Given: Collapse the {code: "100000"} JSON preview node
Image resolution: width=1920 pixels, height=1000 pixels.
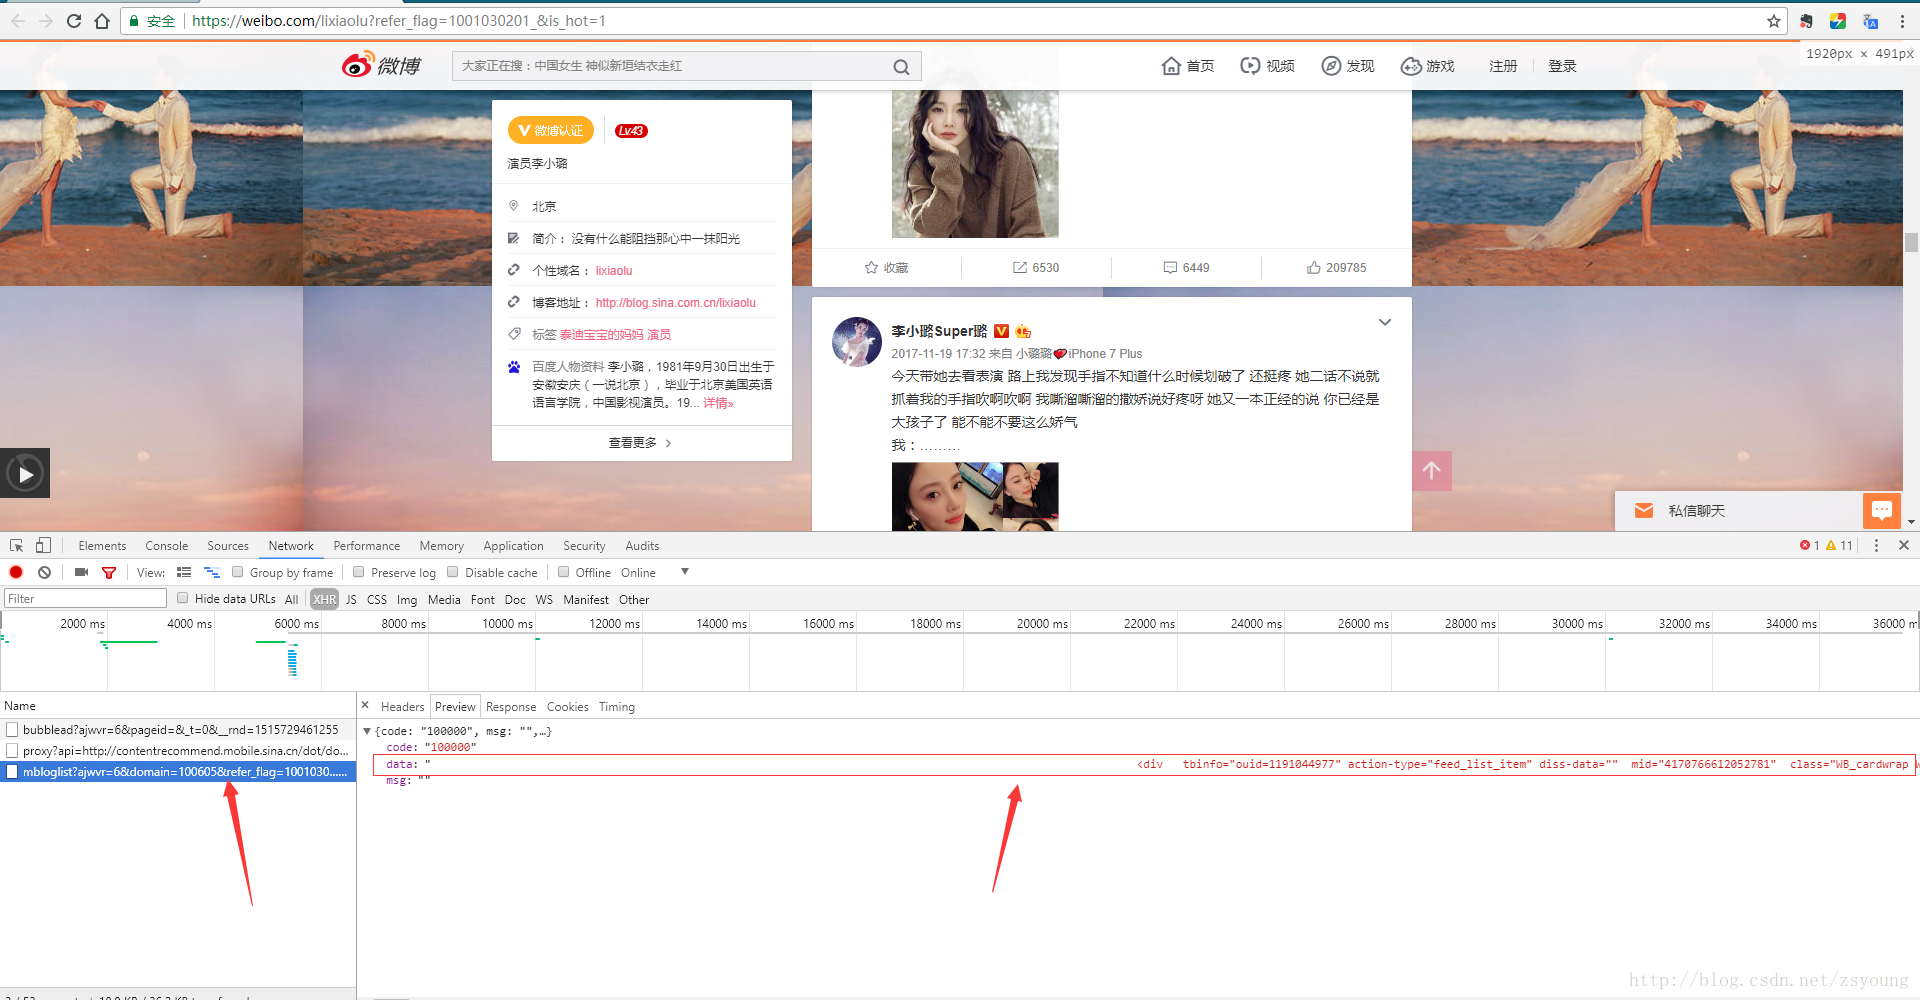Looking at the screenshot, I should click(367, 732).
